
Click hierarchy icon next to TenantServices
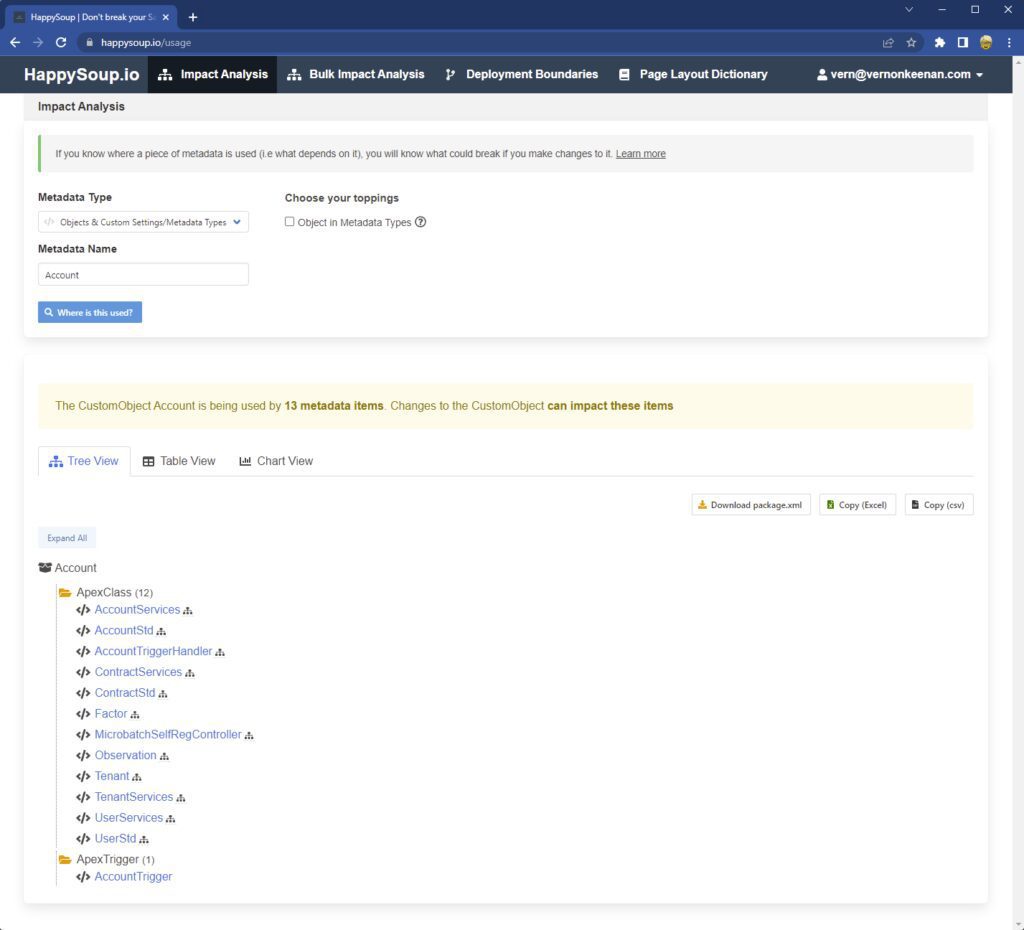coord(182,798)
